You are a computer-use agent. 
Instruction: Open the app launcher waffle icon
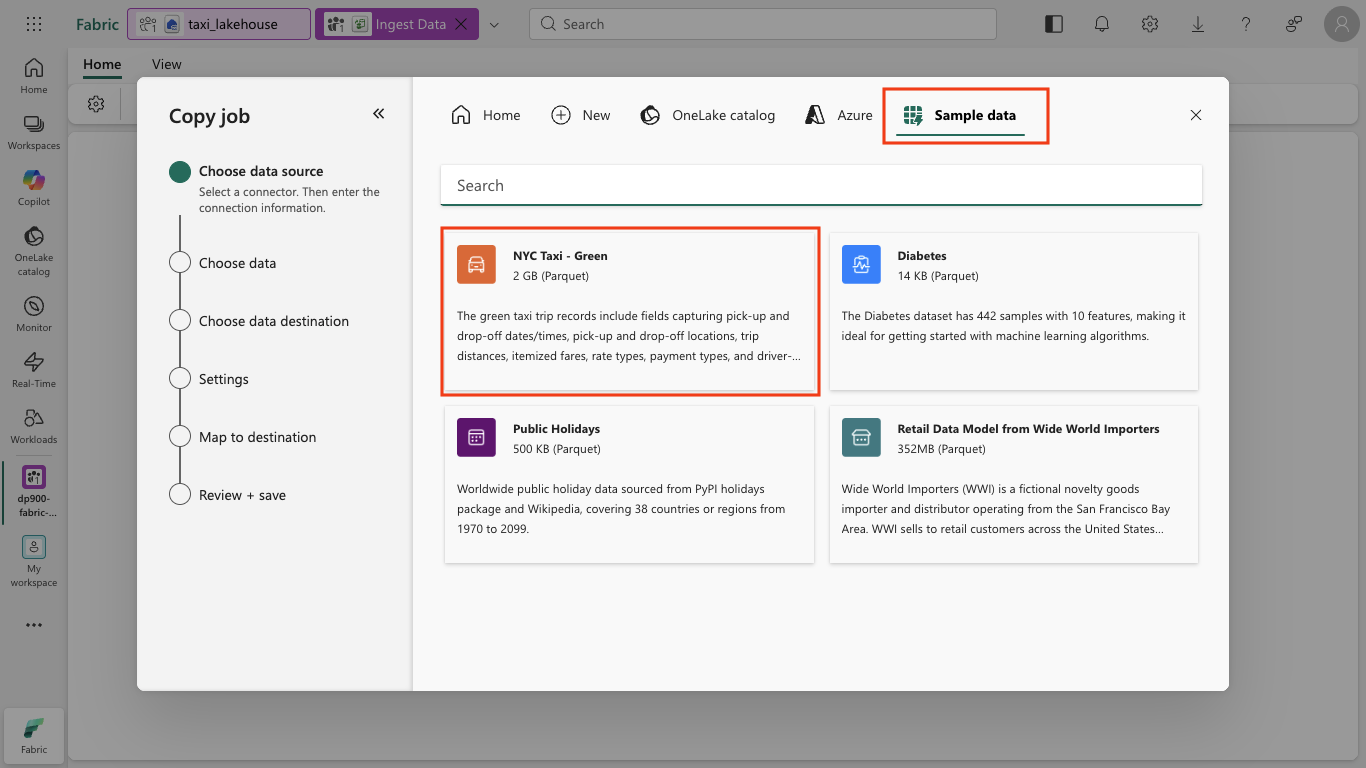[x=34, y=24]
